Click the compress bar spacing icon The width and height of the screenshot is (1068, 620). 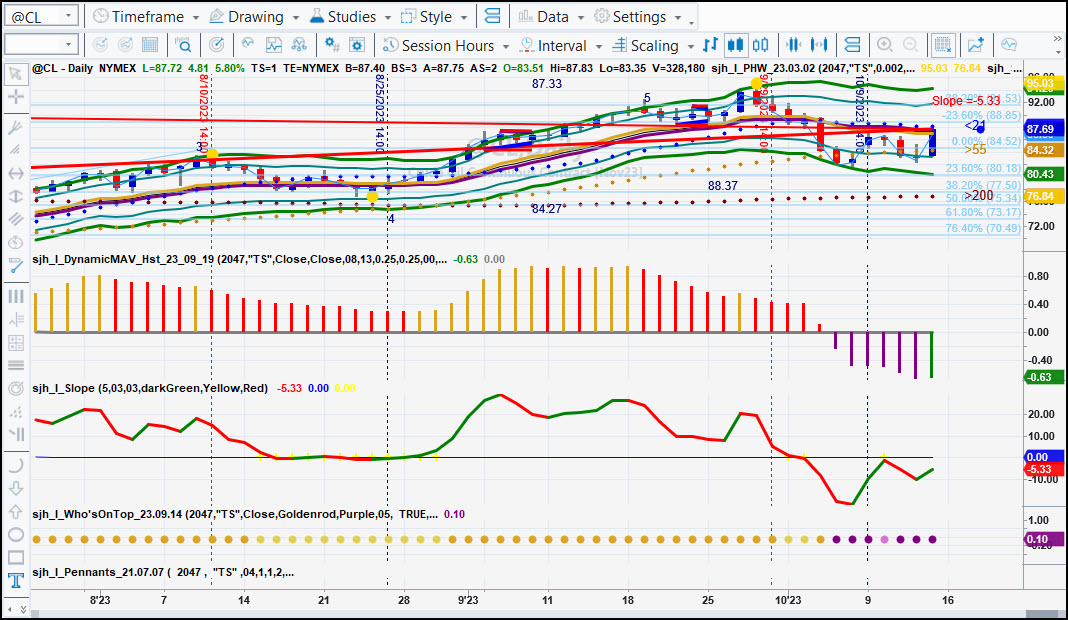[x=794, y=45]
